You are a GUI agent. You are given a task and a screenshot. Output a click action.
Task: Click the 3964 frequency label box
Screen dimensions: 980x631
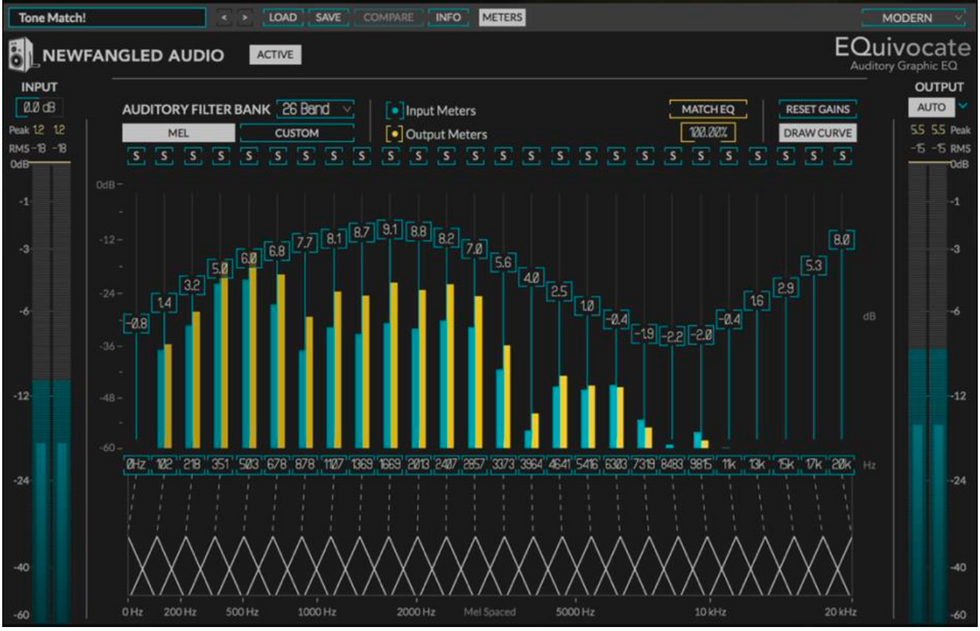point(531,464)
